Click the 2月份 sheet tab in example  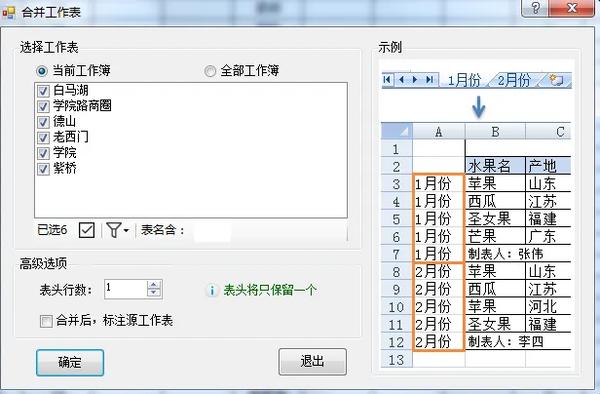pos(514,80)
